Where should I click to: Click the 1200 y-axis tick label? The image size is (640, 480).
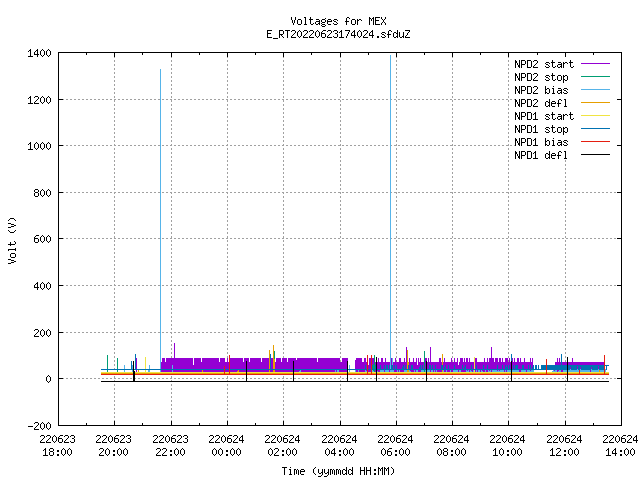click(39, 100)
